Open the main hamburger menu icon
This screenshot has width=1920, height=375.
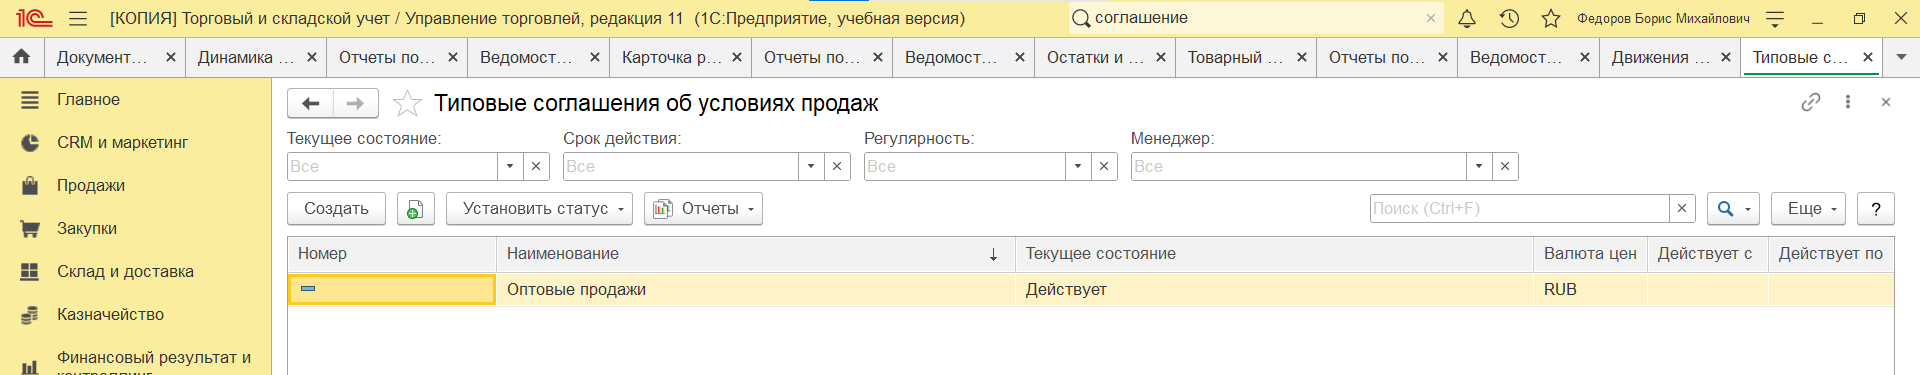tap(78, 18)
